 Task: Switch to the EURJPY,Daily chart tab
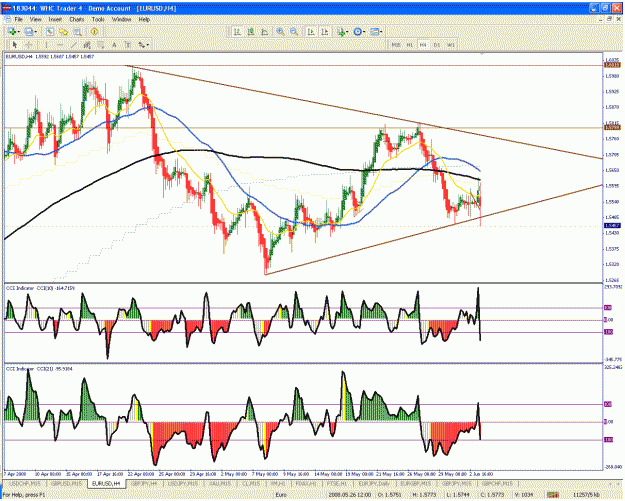(x=374, y=483)
